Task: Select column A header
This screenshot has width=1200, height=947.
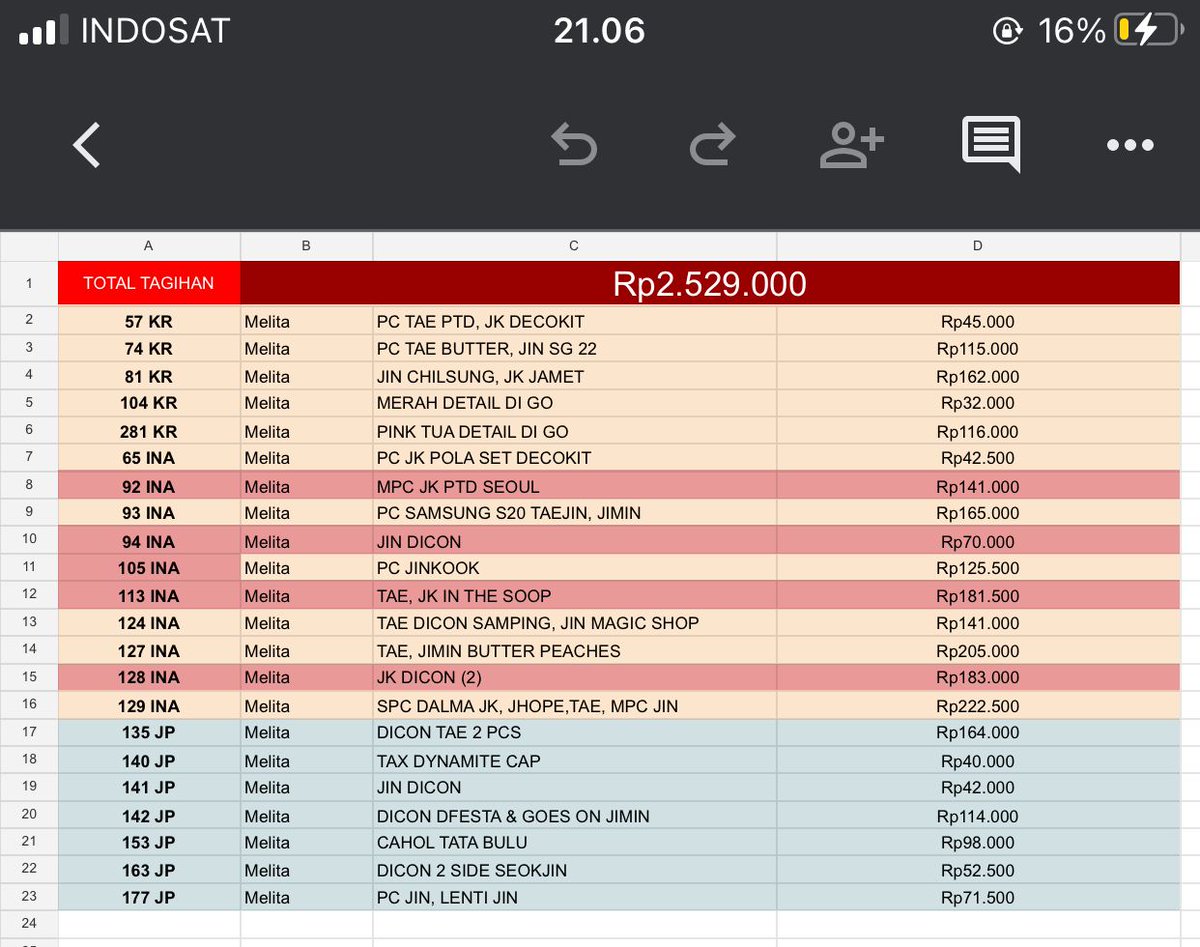Action: pyautogui.click(x=149, y=246)
